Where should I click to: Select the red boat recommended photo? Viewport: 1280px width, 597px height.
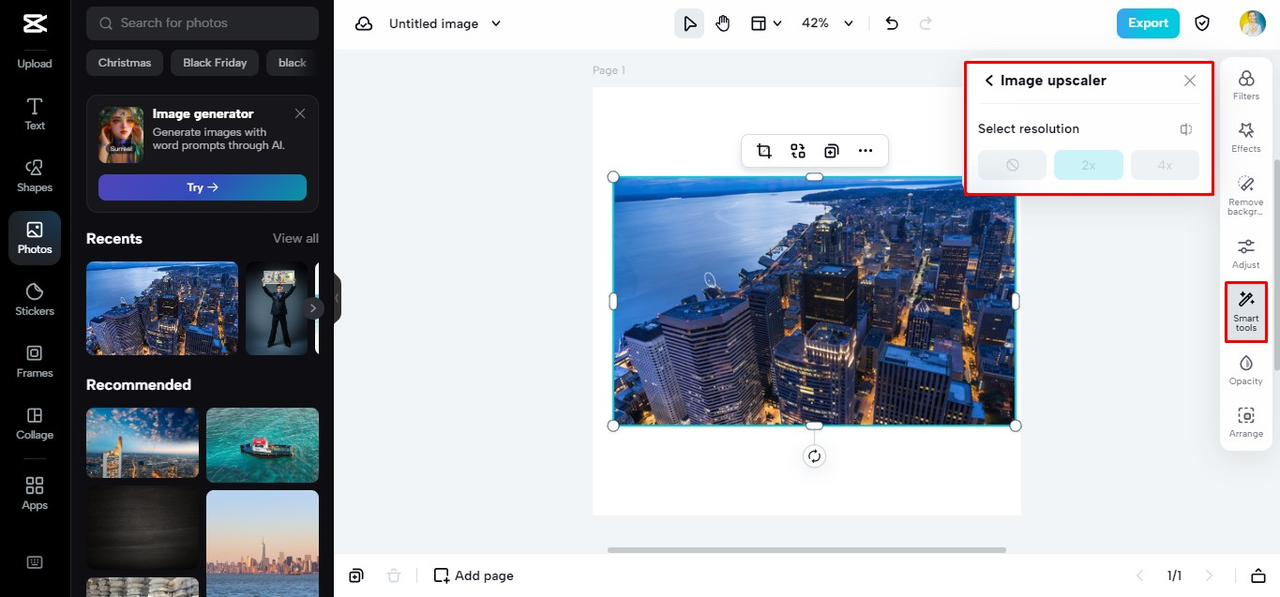pyautogui.click(x=262, y=445)
